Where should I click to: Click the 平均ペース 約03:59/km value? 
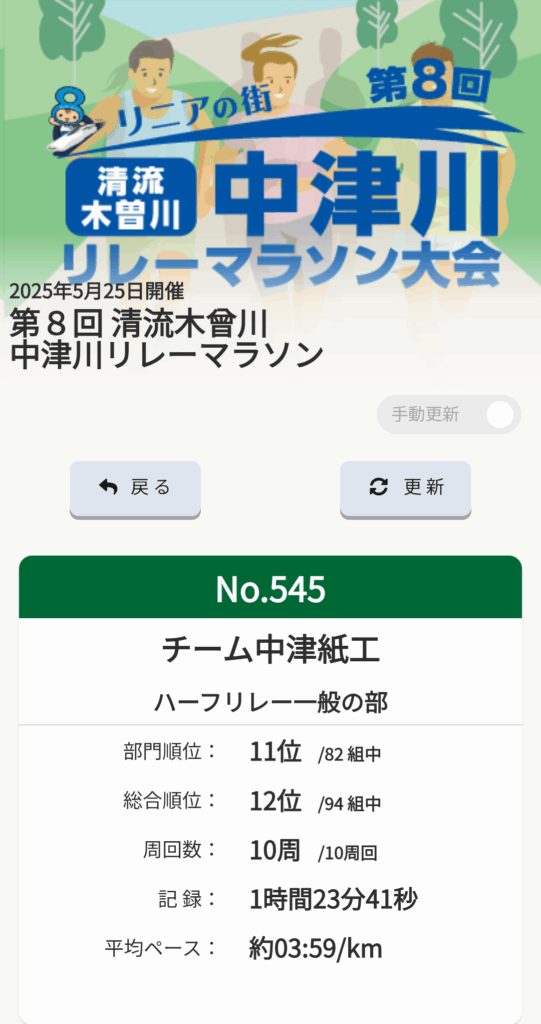316,948
